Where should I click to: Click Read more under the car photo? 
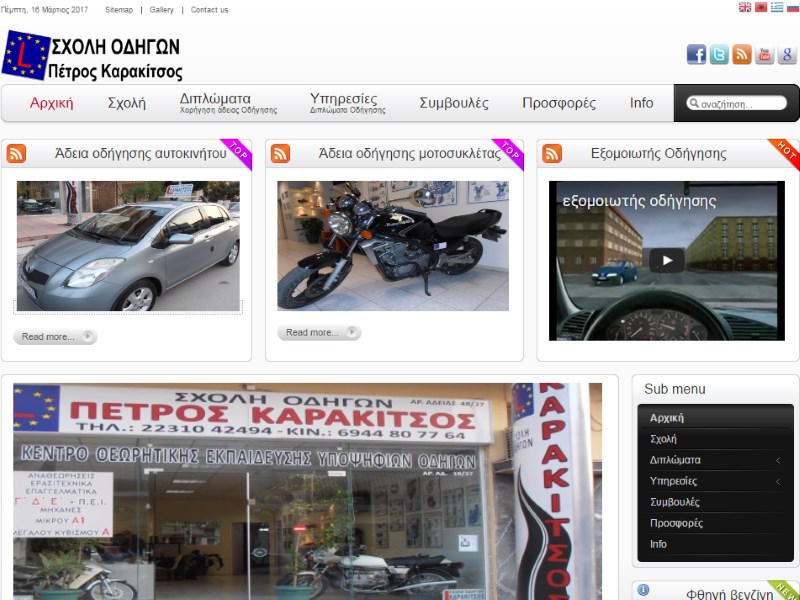(x=55, y=337)
